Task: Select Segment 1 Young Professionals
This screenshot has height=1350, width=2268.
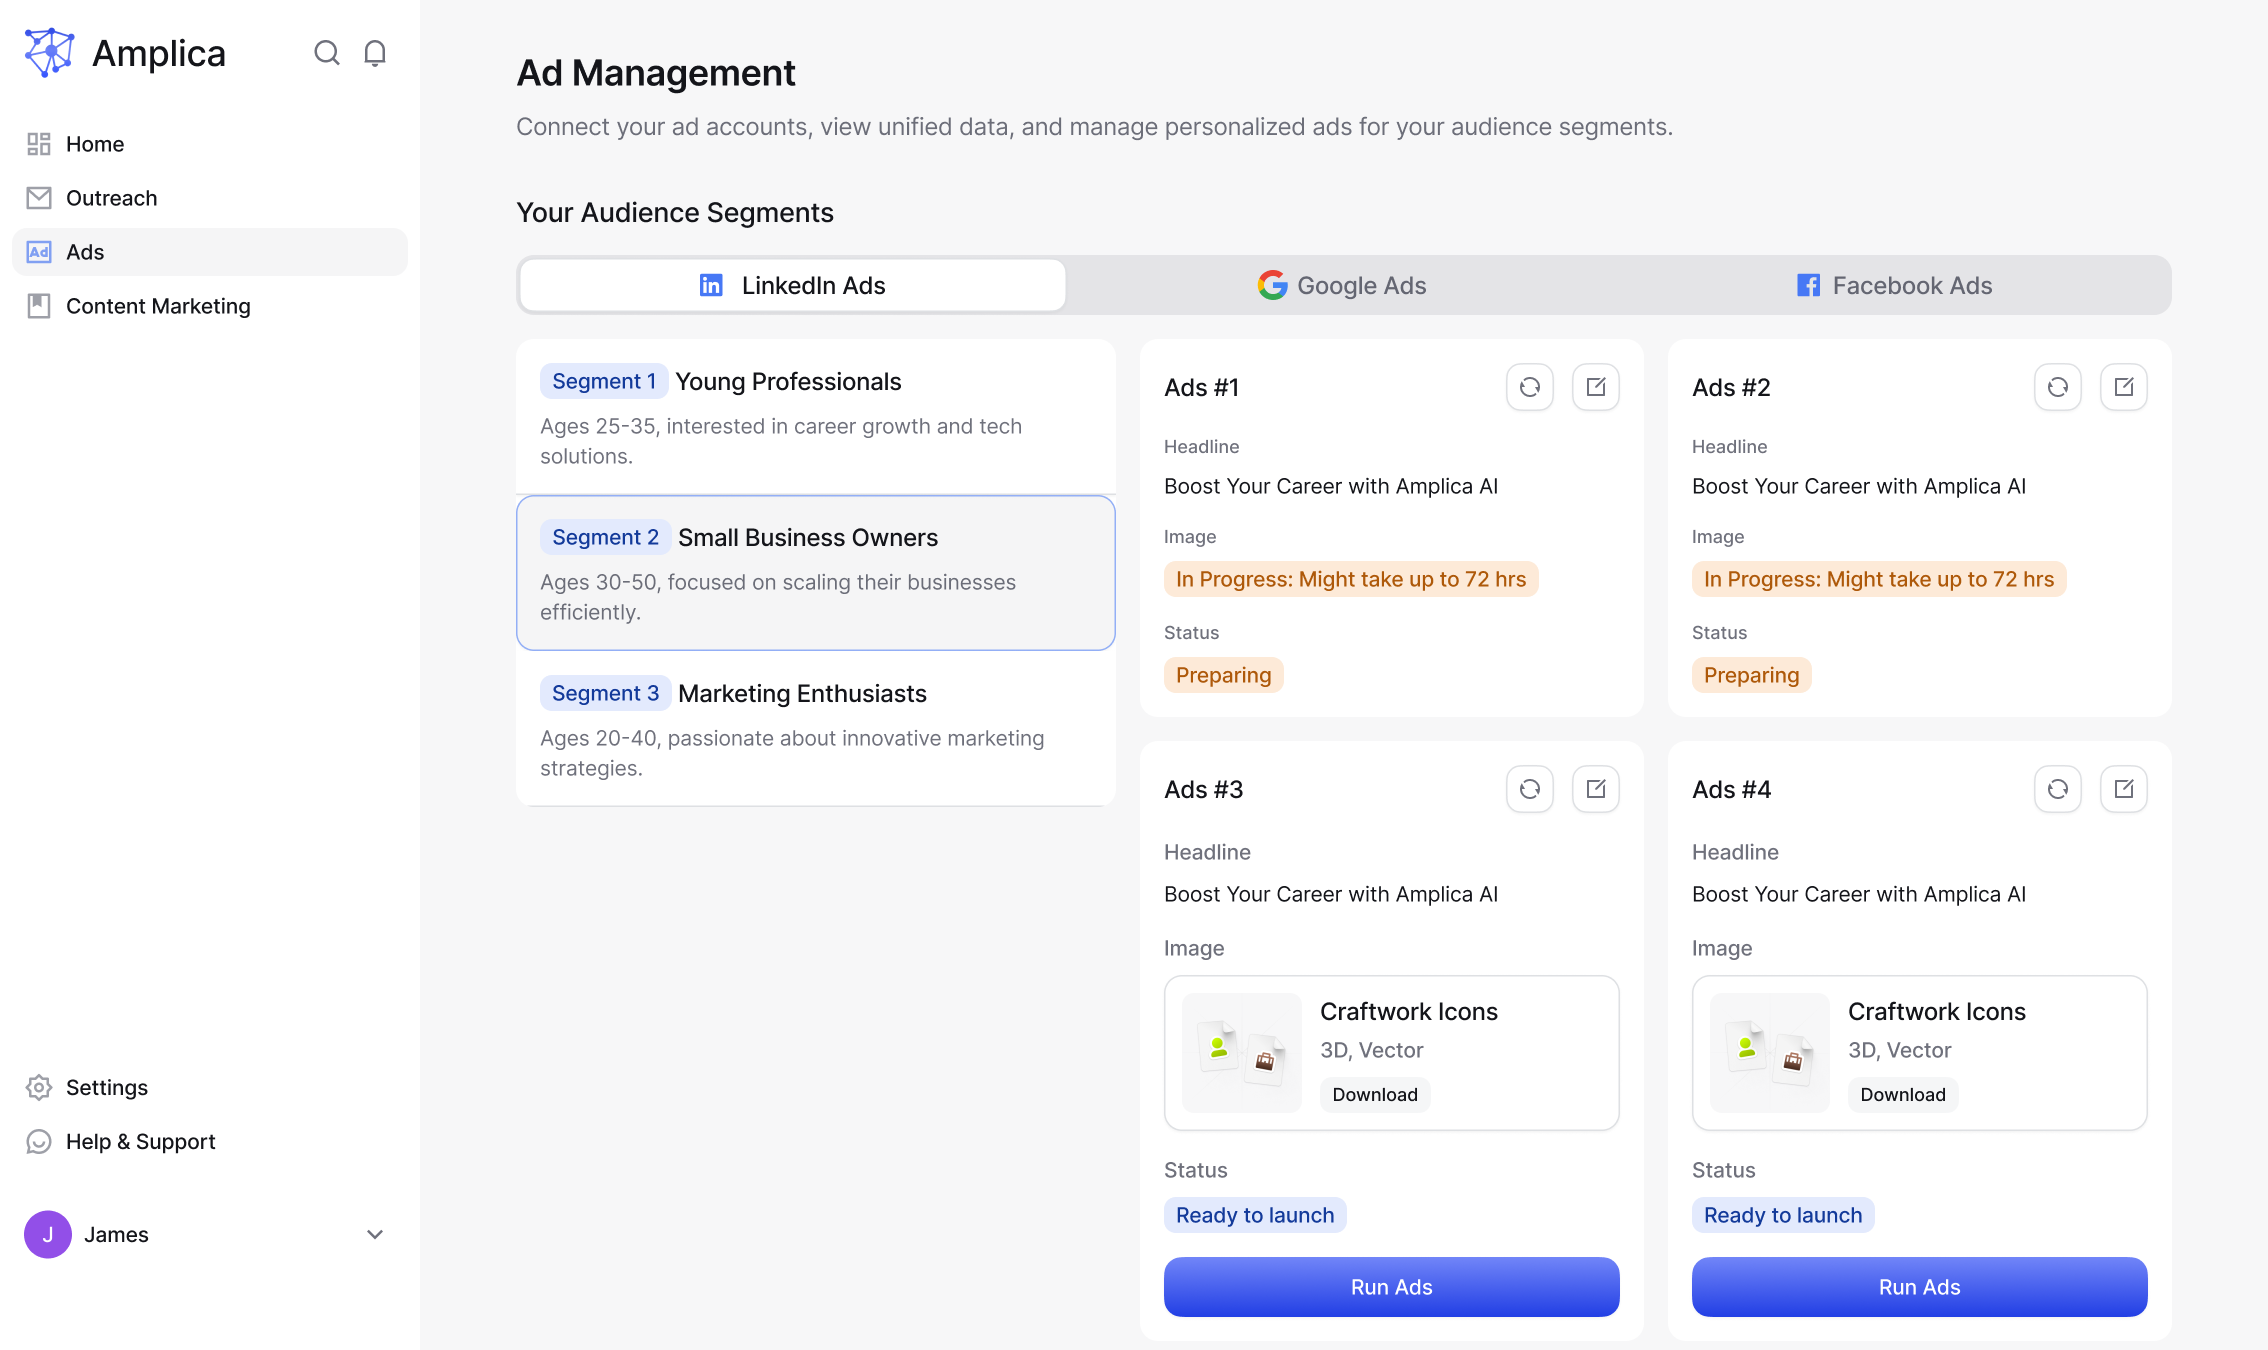Action: (x=815, y=416)
